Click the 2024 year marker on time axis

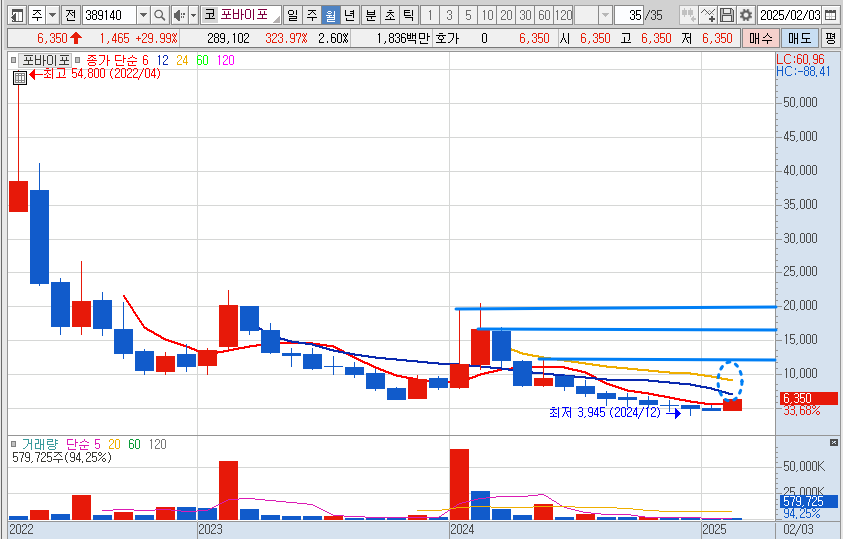462,529
